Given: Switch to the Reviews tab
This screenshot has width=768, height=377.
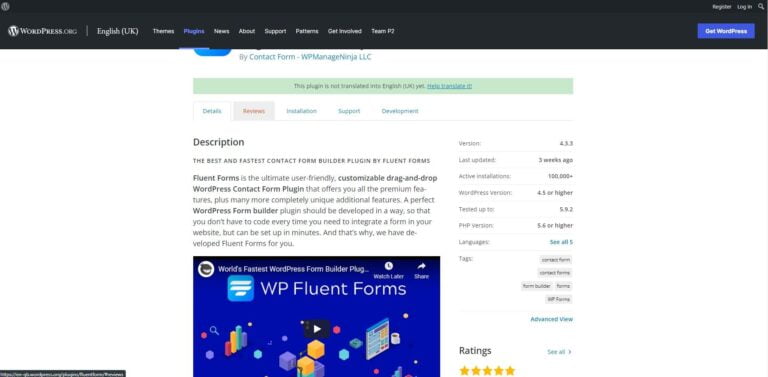Looking at the screenshot, I should [254, 111].
